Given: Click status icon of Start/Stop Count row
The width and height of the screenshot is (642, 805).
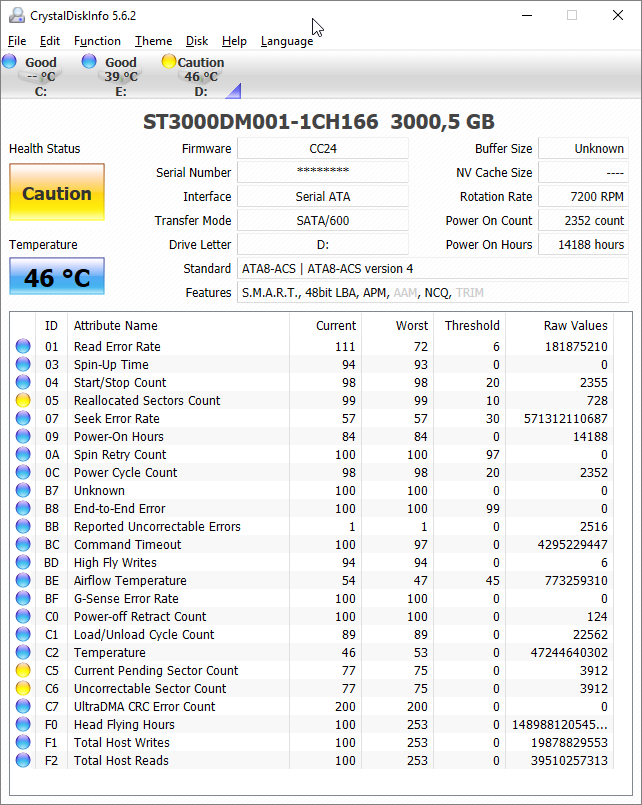Looking at the screenshot, I should [23, 382].
